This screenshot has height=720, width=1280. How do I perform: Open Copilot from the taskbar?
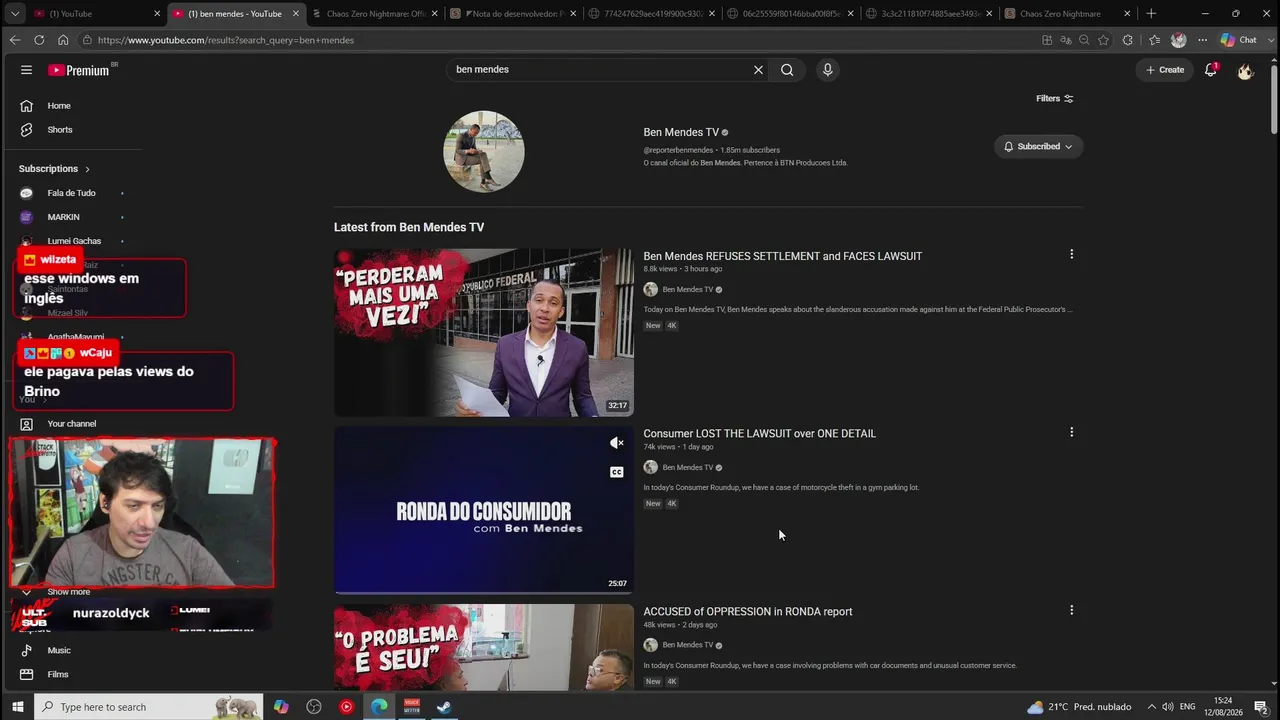281,707
